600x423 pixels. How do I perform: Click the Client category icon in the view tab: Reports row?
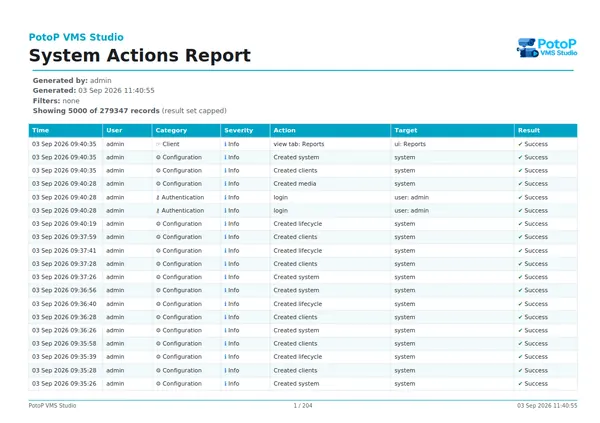click(158, 144)
